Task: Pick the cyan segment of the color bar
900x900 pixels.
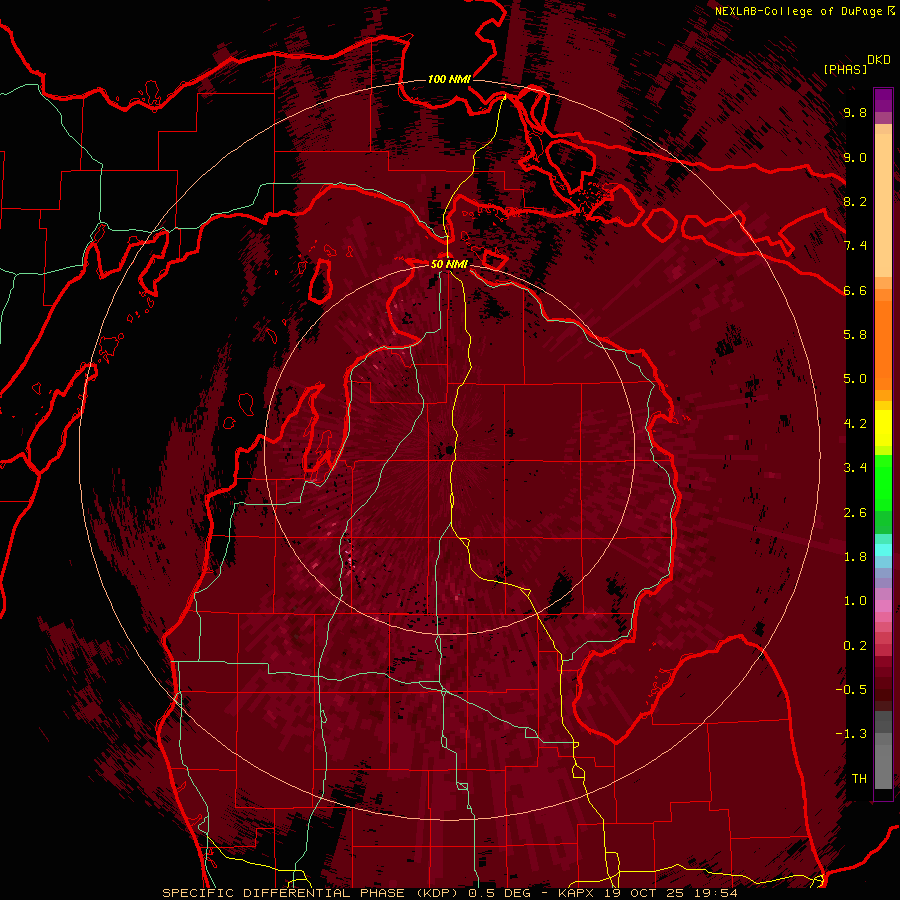Action: tap(883, 550)
